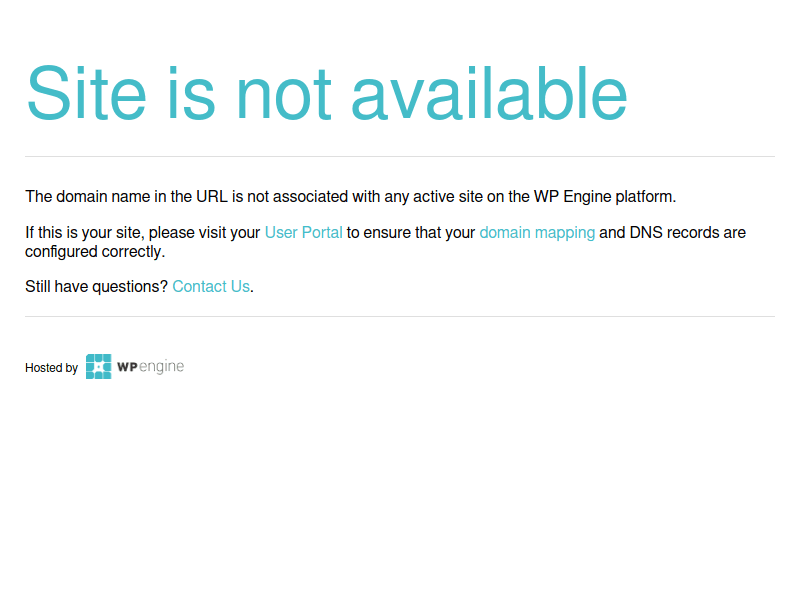Follow the domain mapping documentation link
The height and width of the screenshot is (600, 800).
coord(538,232)
